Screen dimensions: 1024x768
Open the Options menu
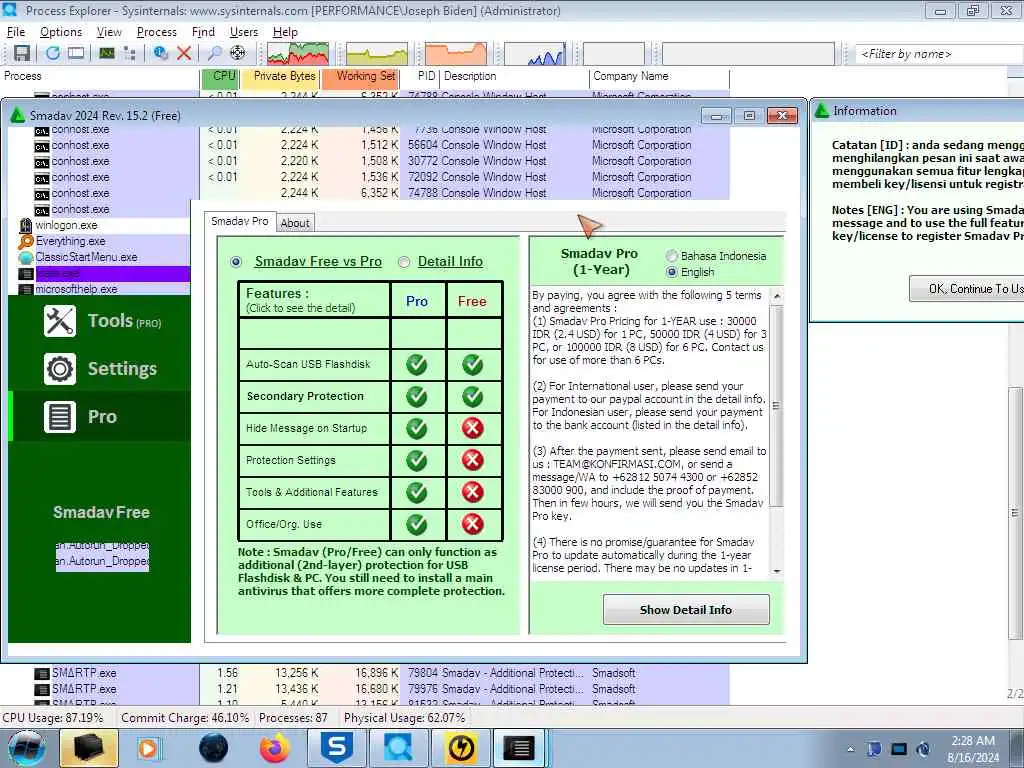pyautogui.click(x=61, y=32)
